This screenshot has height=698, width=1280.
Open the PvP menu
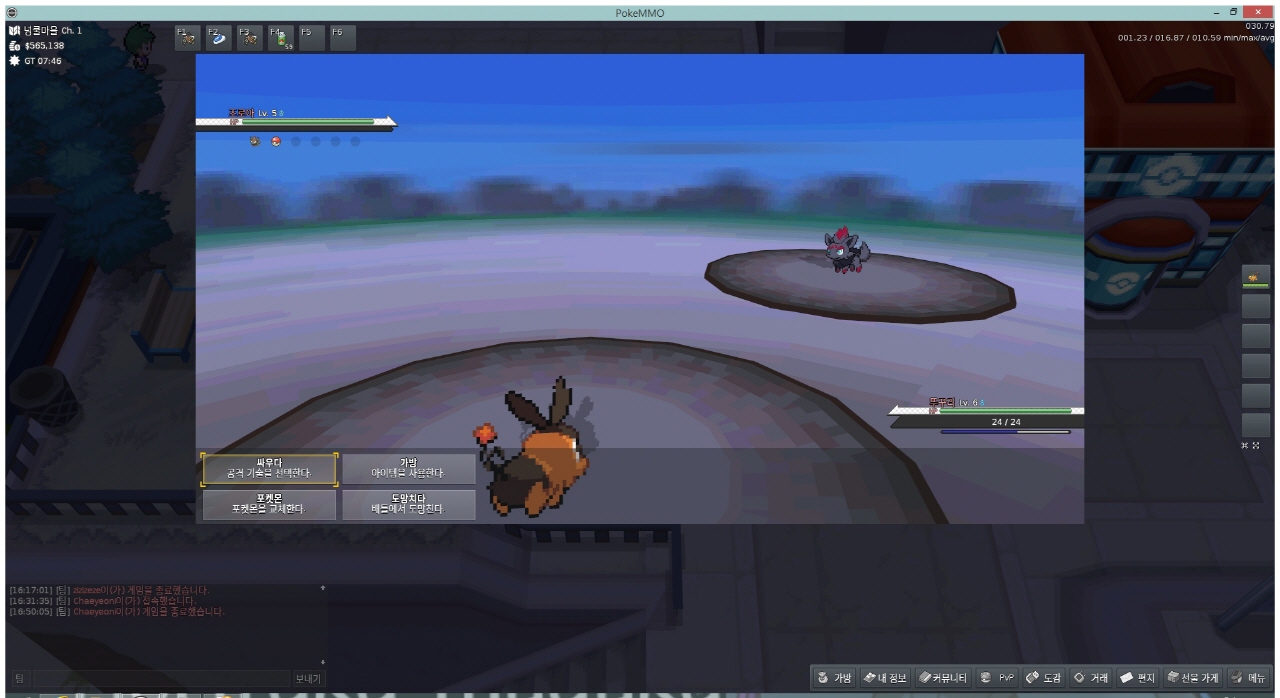(x=998, y=678)
